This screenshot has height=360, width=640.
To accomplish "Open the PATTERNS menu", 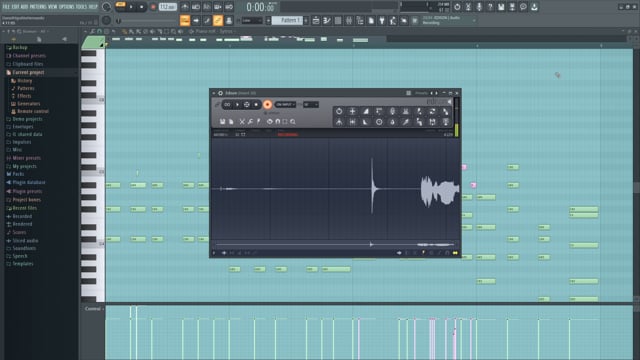I will point(38,7).
